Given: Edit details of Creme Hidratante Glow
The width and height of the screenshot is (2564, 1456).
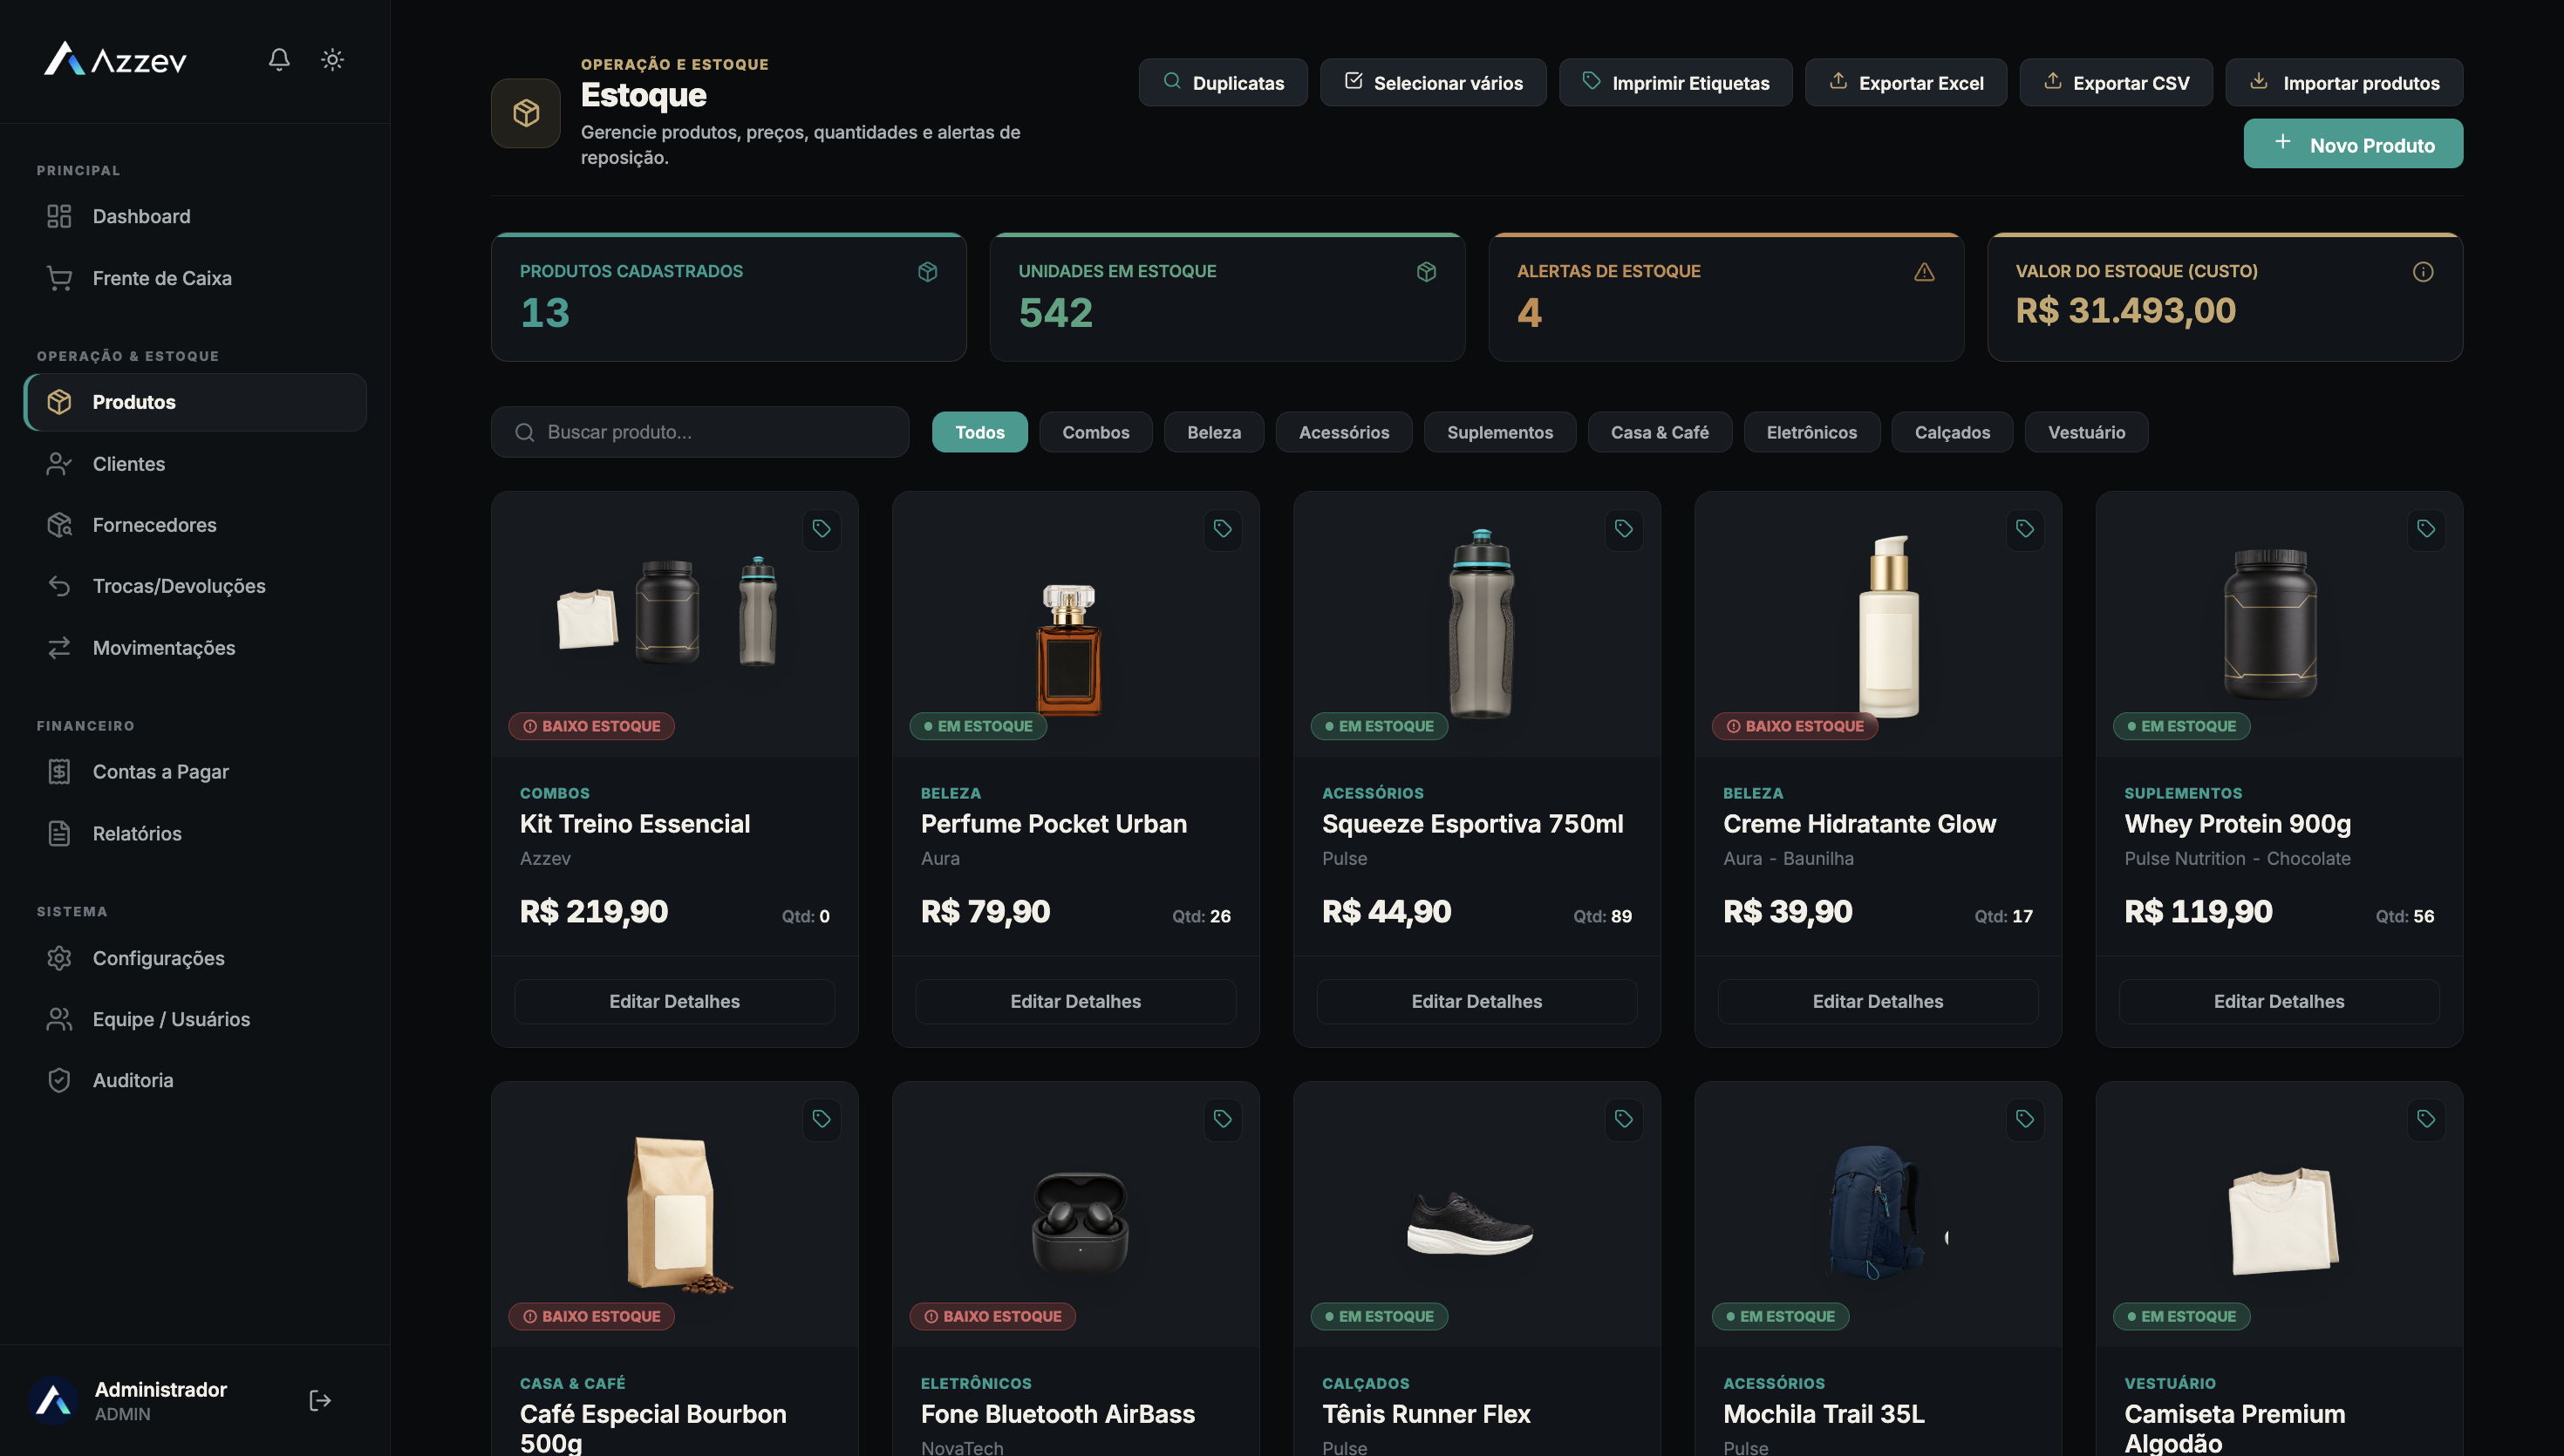Looking at the screenshot, I should (x=1878, y=1001).
